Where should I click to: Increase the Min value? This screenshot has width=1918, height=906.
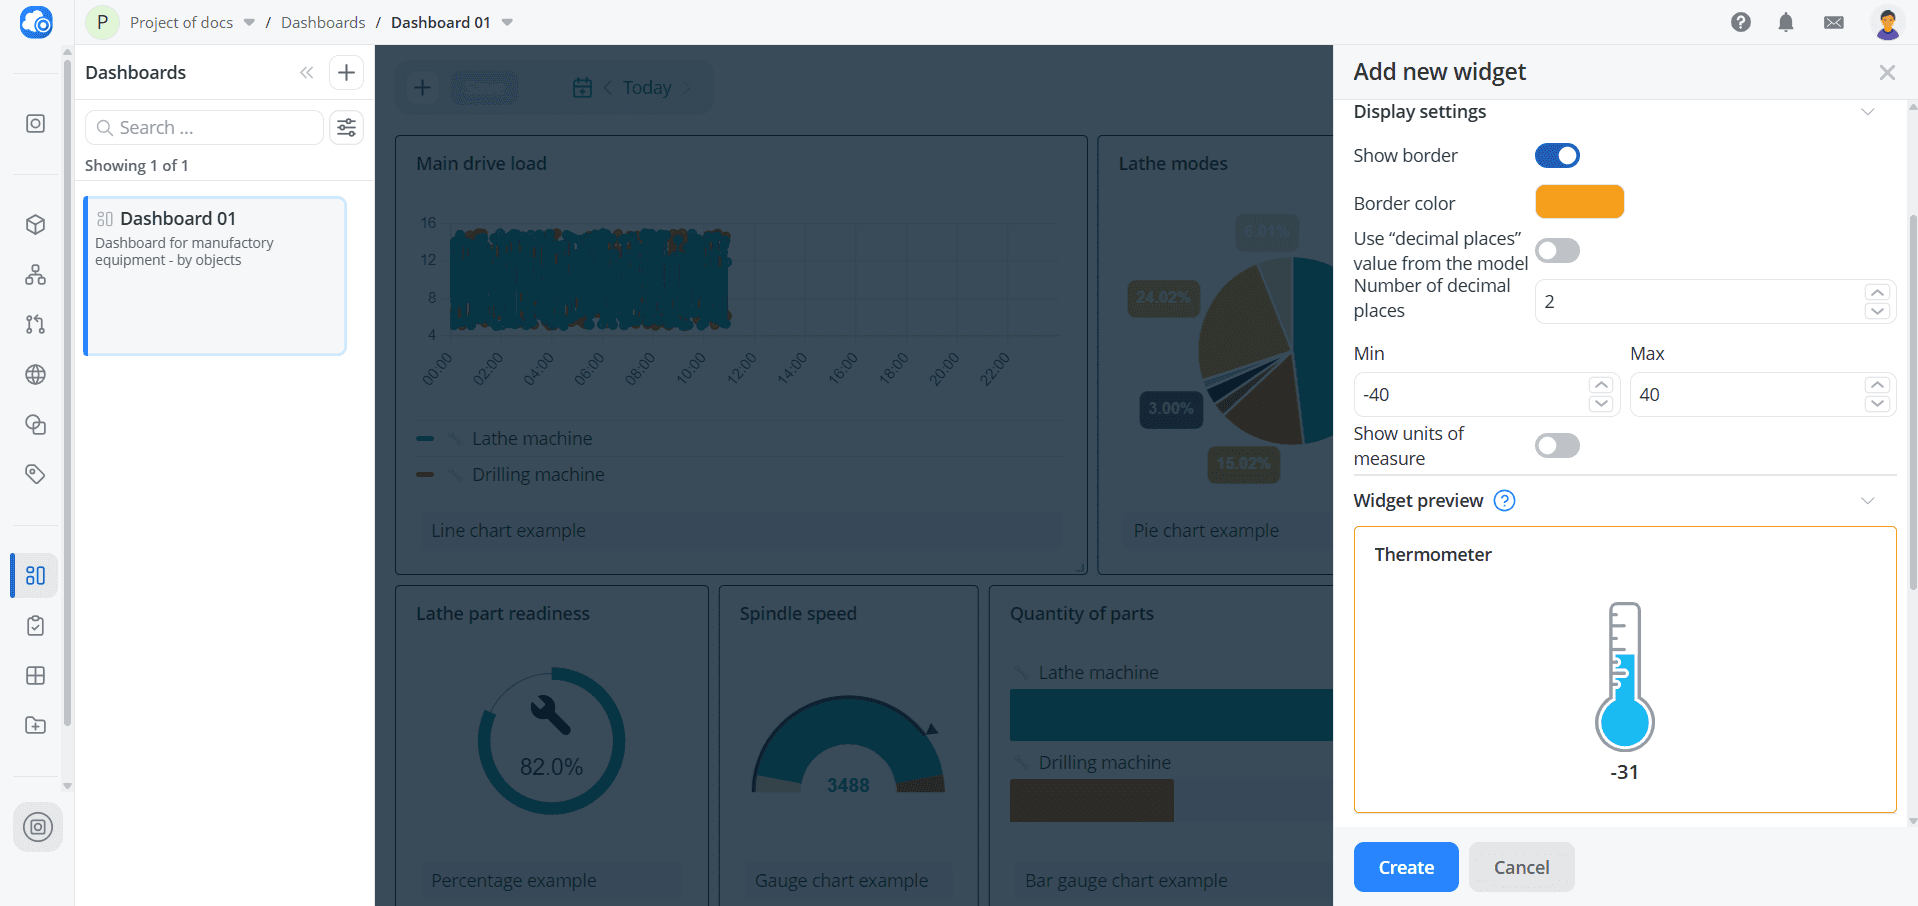1601,385
